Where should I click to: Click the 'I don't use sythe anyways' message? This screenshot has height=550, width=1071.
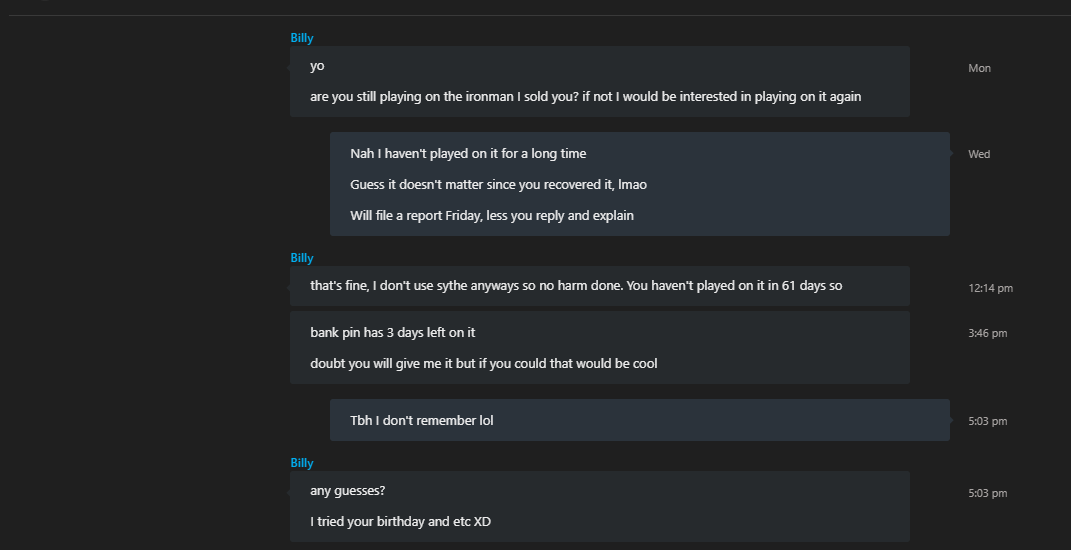click(576, 286)
